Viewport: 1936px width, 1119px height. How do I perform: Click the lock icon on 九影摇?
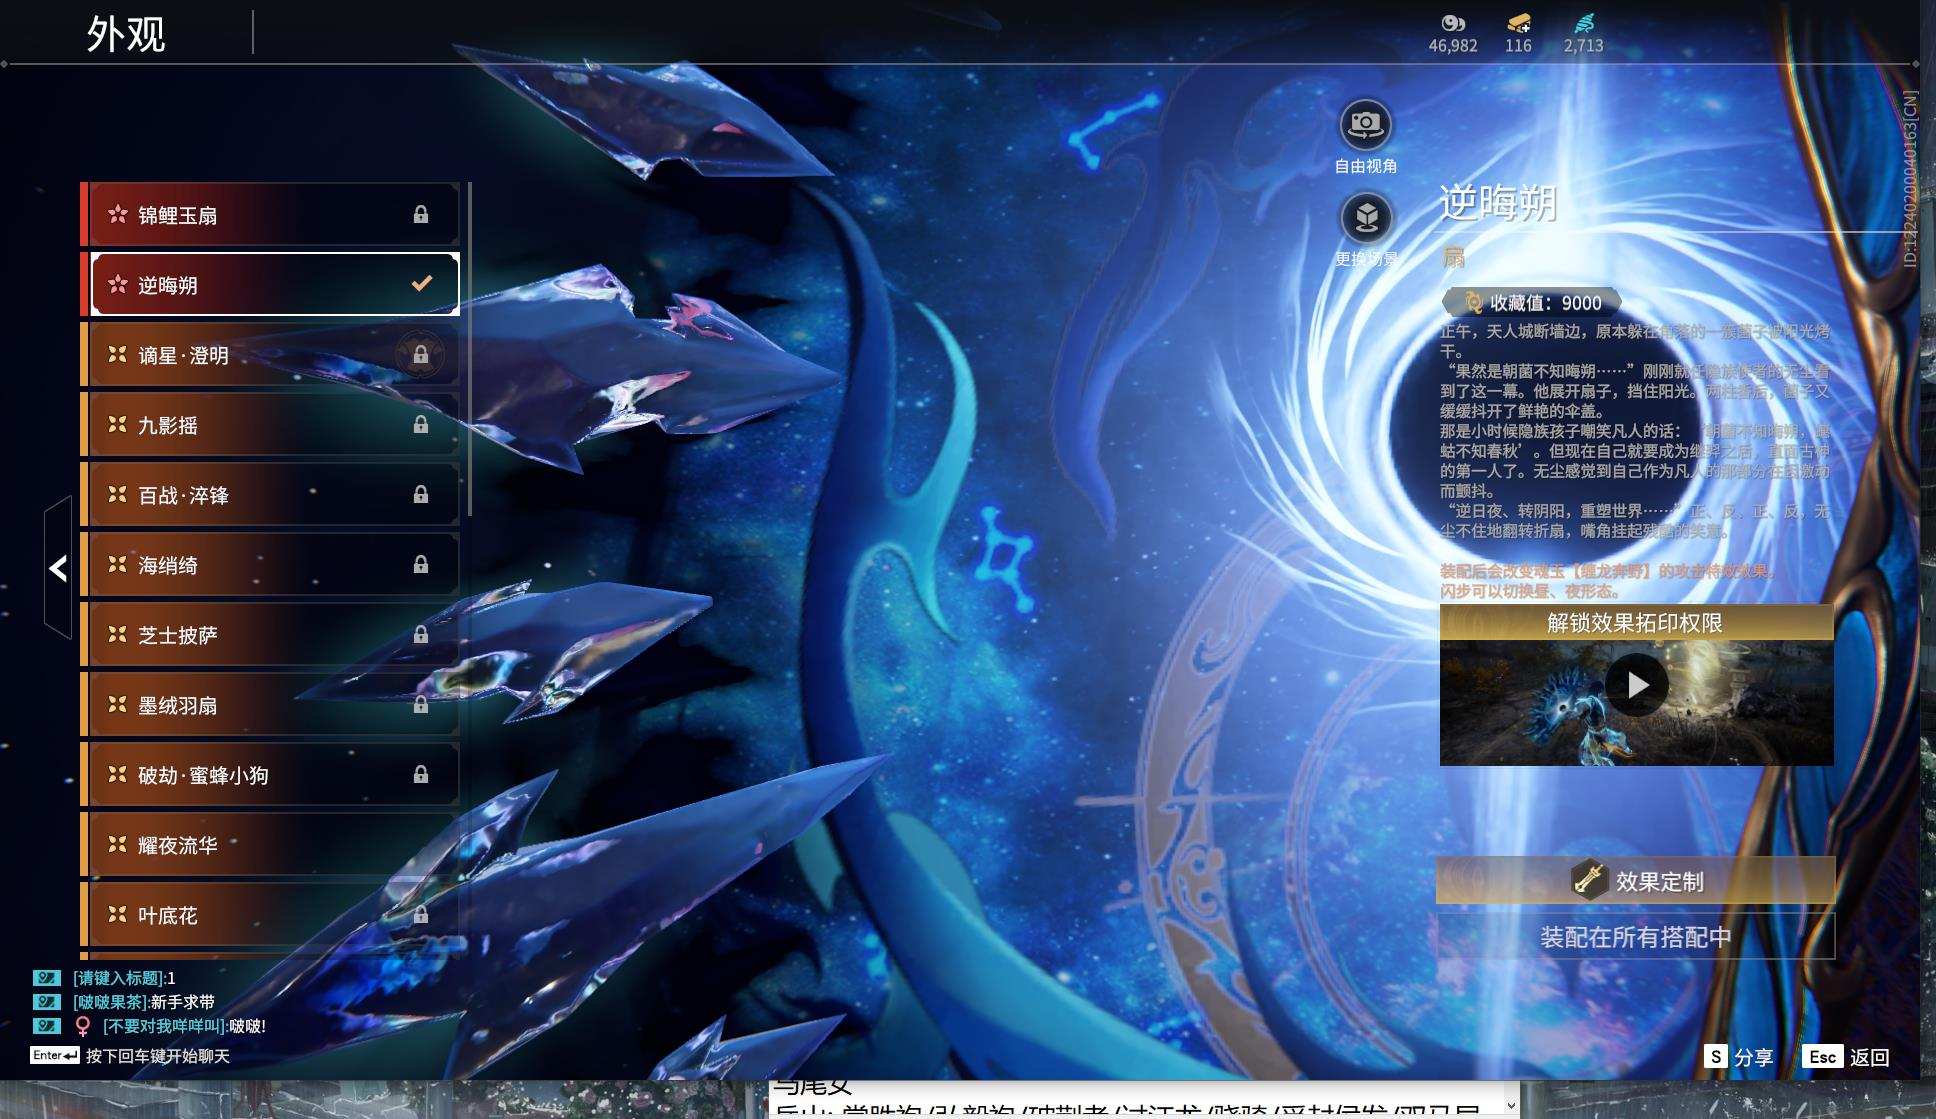(x=421, y=425)
